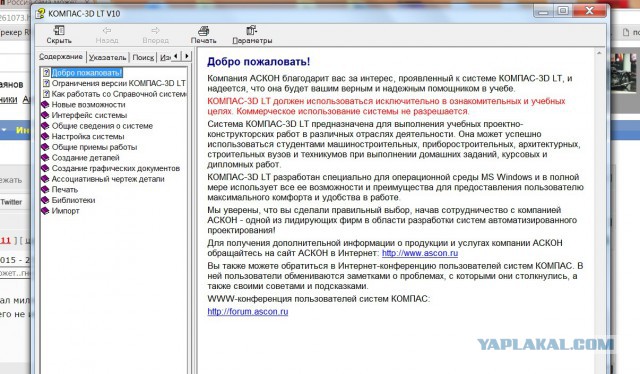Select the Новые возможности section
The width and height of the screenshot is (640, 374).
(x=89, y=105)
